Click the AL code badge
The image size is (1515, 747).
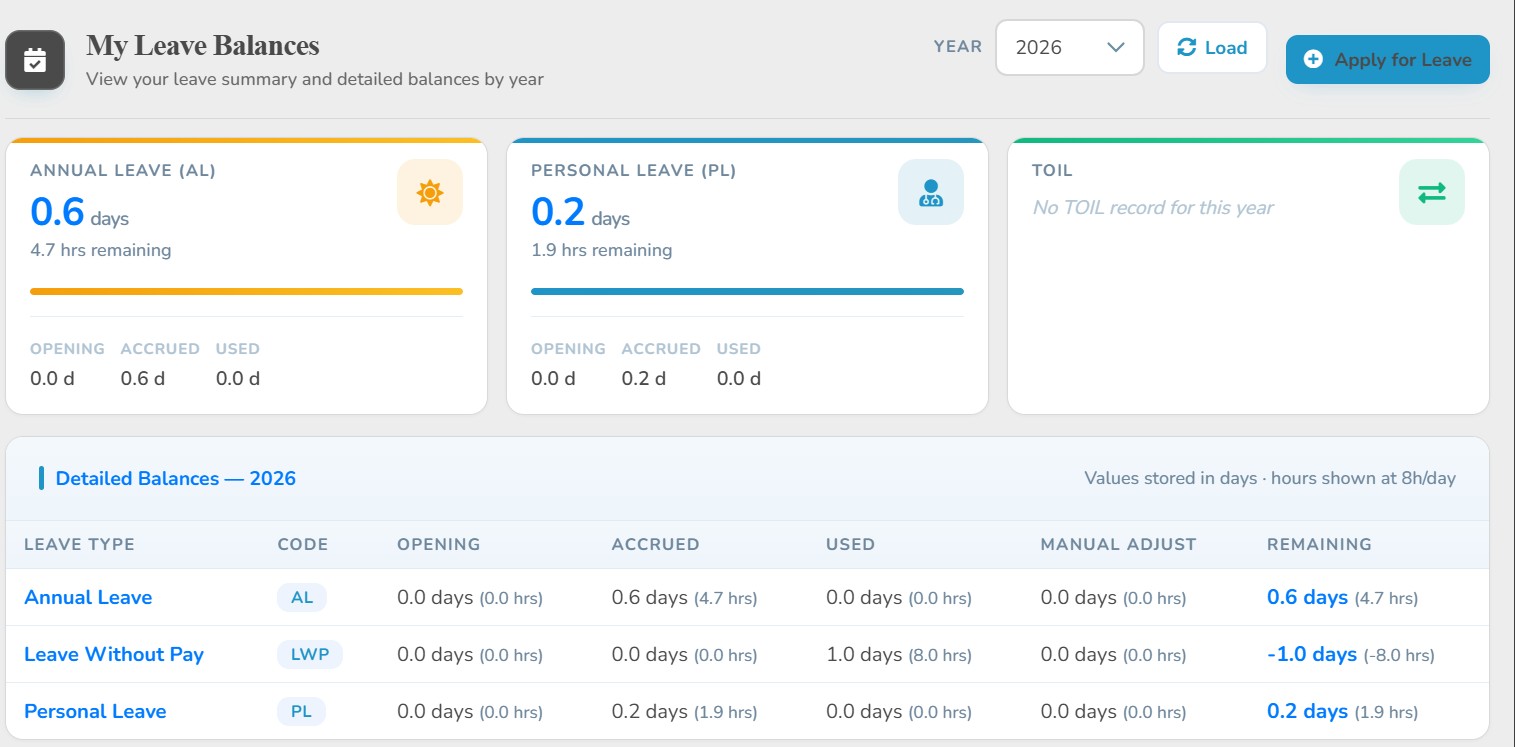pos(302,597)
